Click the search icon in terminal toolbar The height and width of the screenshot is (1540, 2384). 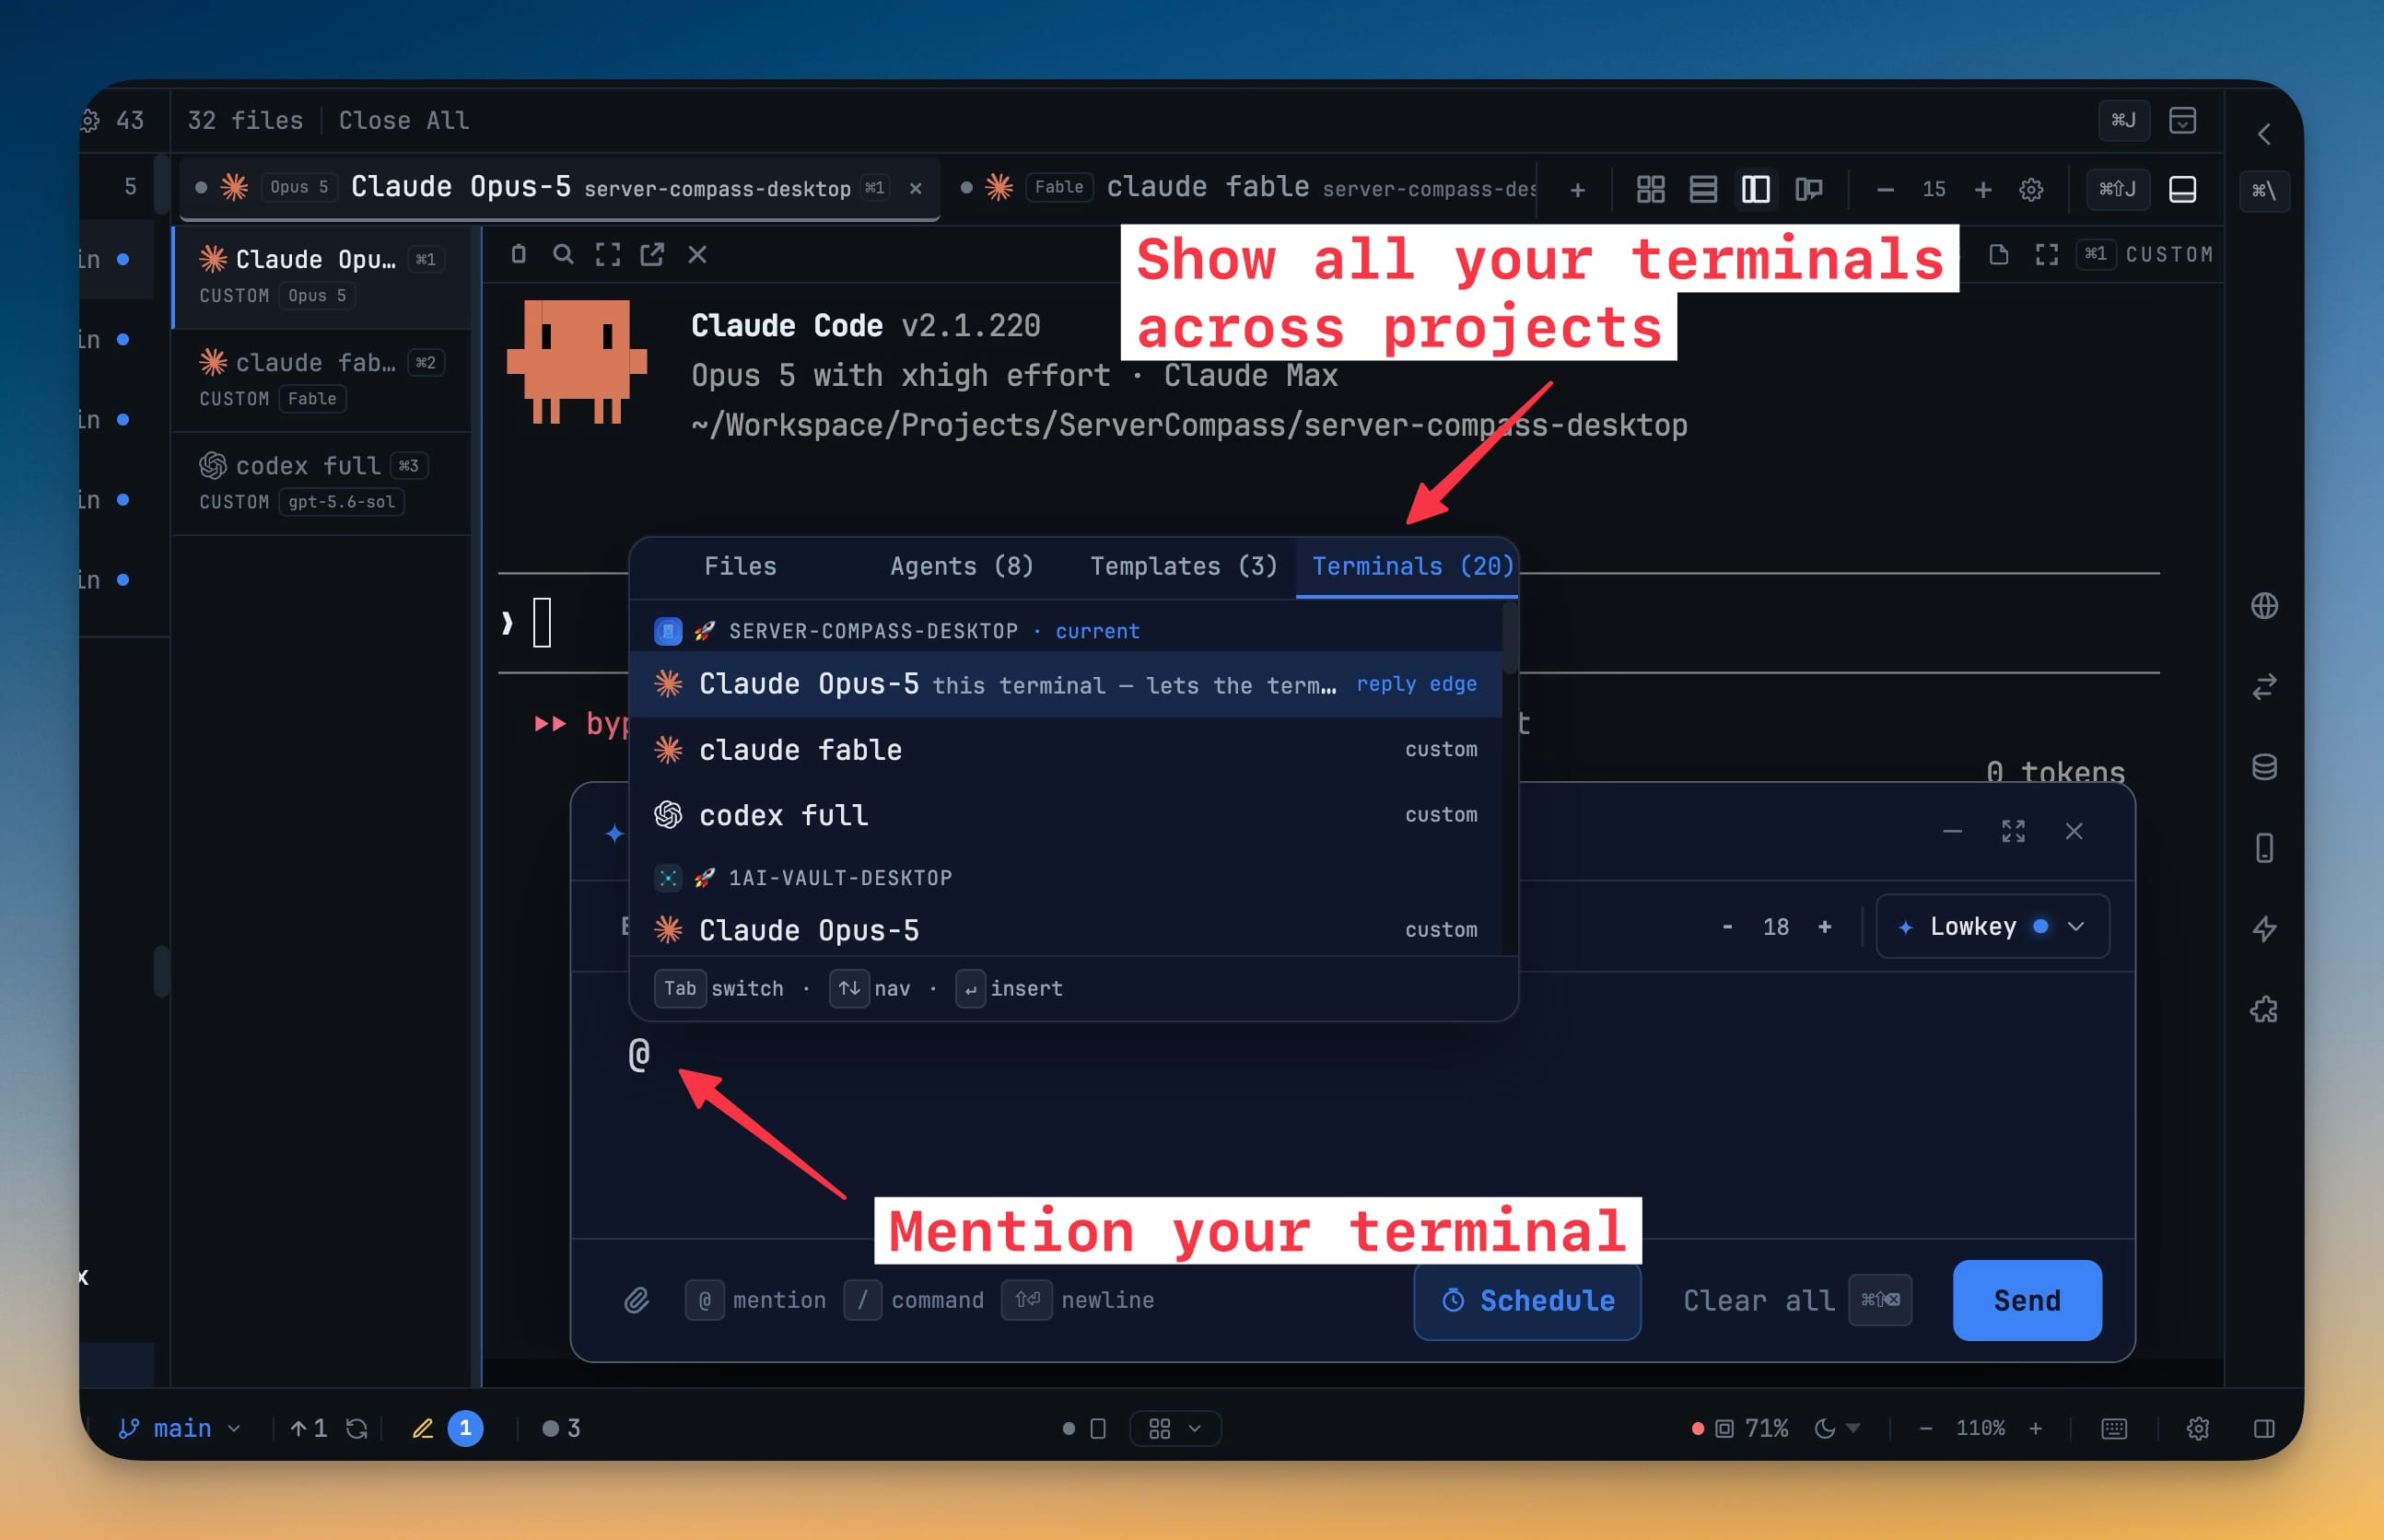(563, 254)
